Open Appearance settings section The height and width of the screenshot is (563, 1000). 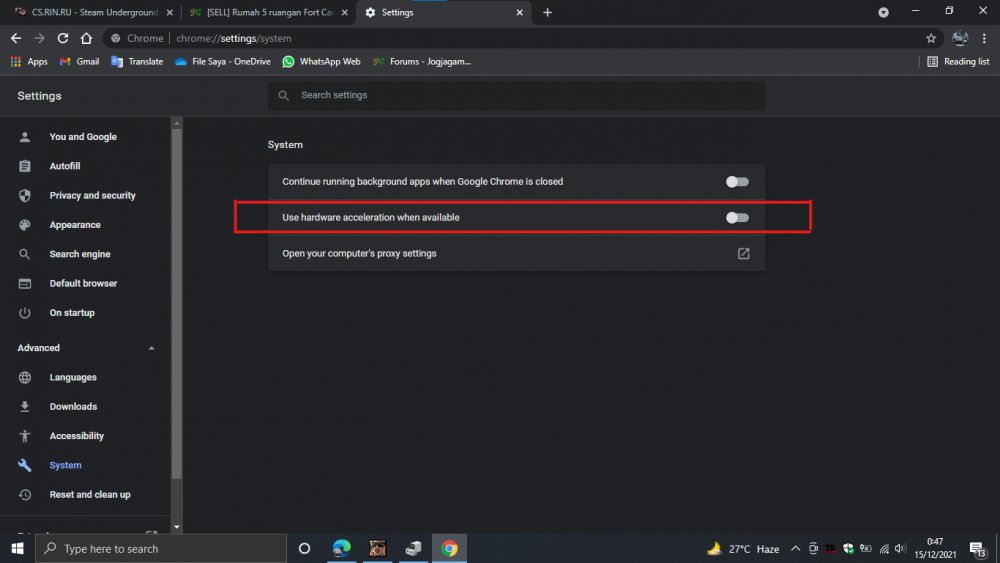(x=75, y=224)
